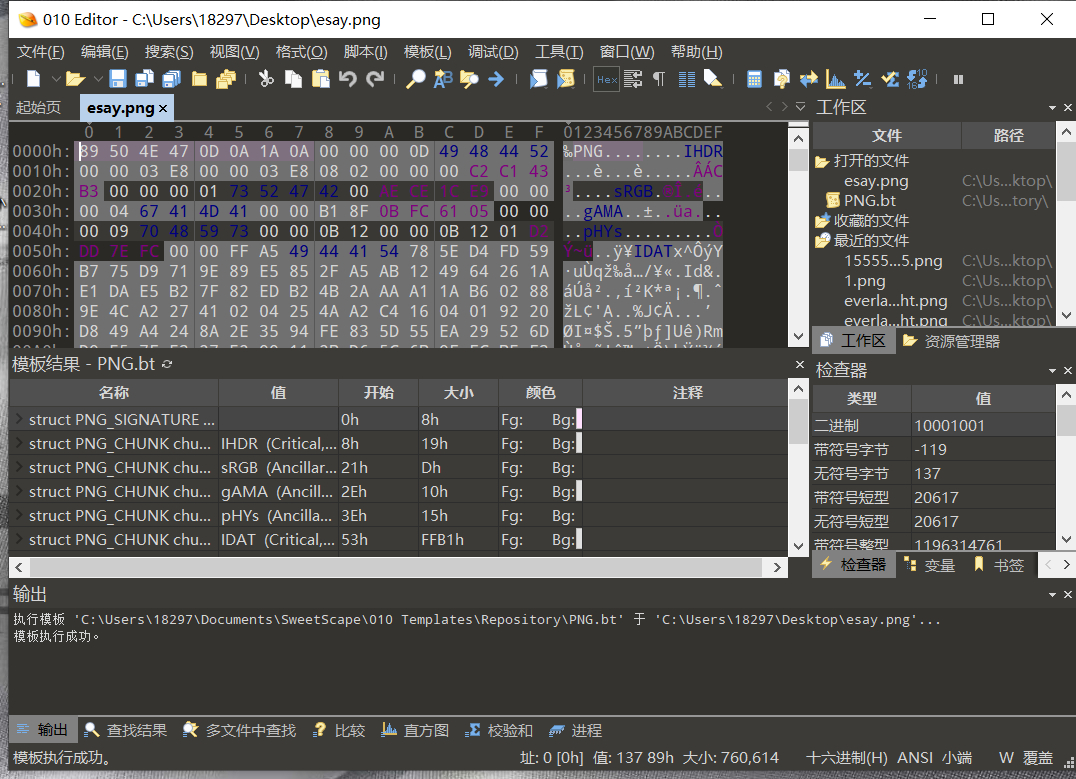Open the 文件(F) menu
Image resolution: width=1076 pixels, height=779 pixels.
point(40,51)
